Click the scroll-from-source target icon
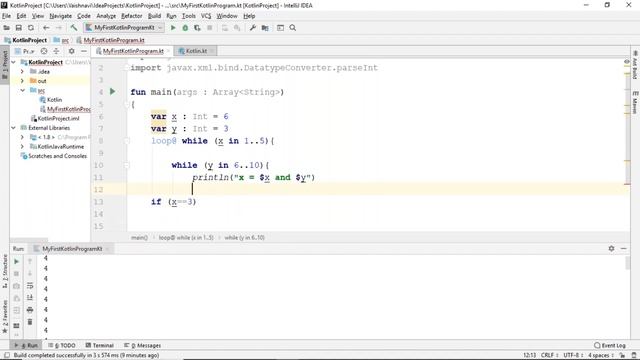640x360 pixels. tap(44, 51)
